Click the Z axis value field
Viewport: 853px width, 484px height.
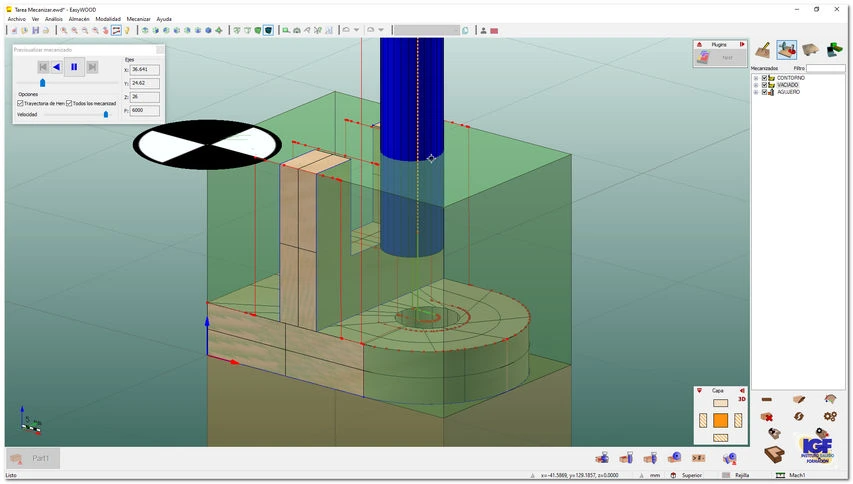click(x=145, y=97)
